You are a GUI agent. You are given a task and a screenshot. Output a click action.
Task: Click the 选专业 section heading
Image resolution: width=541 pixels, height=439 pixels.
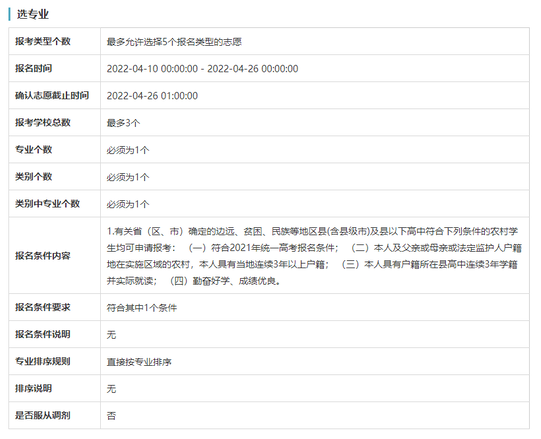33,14
